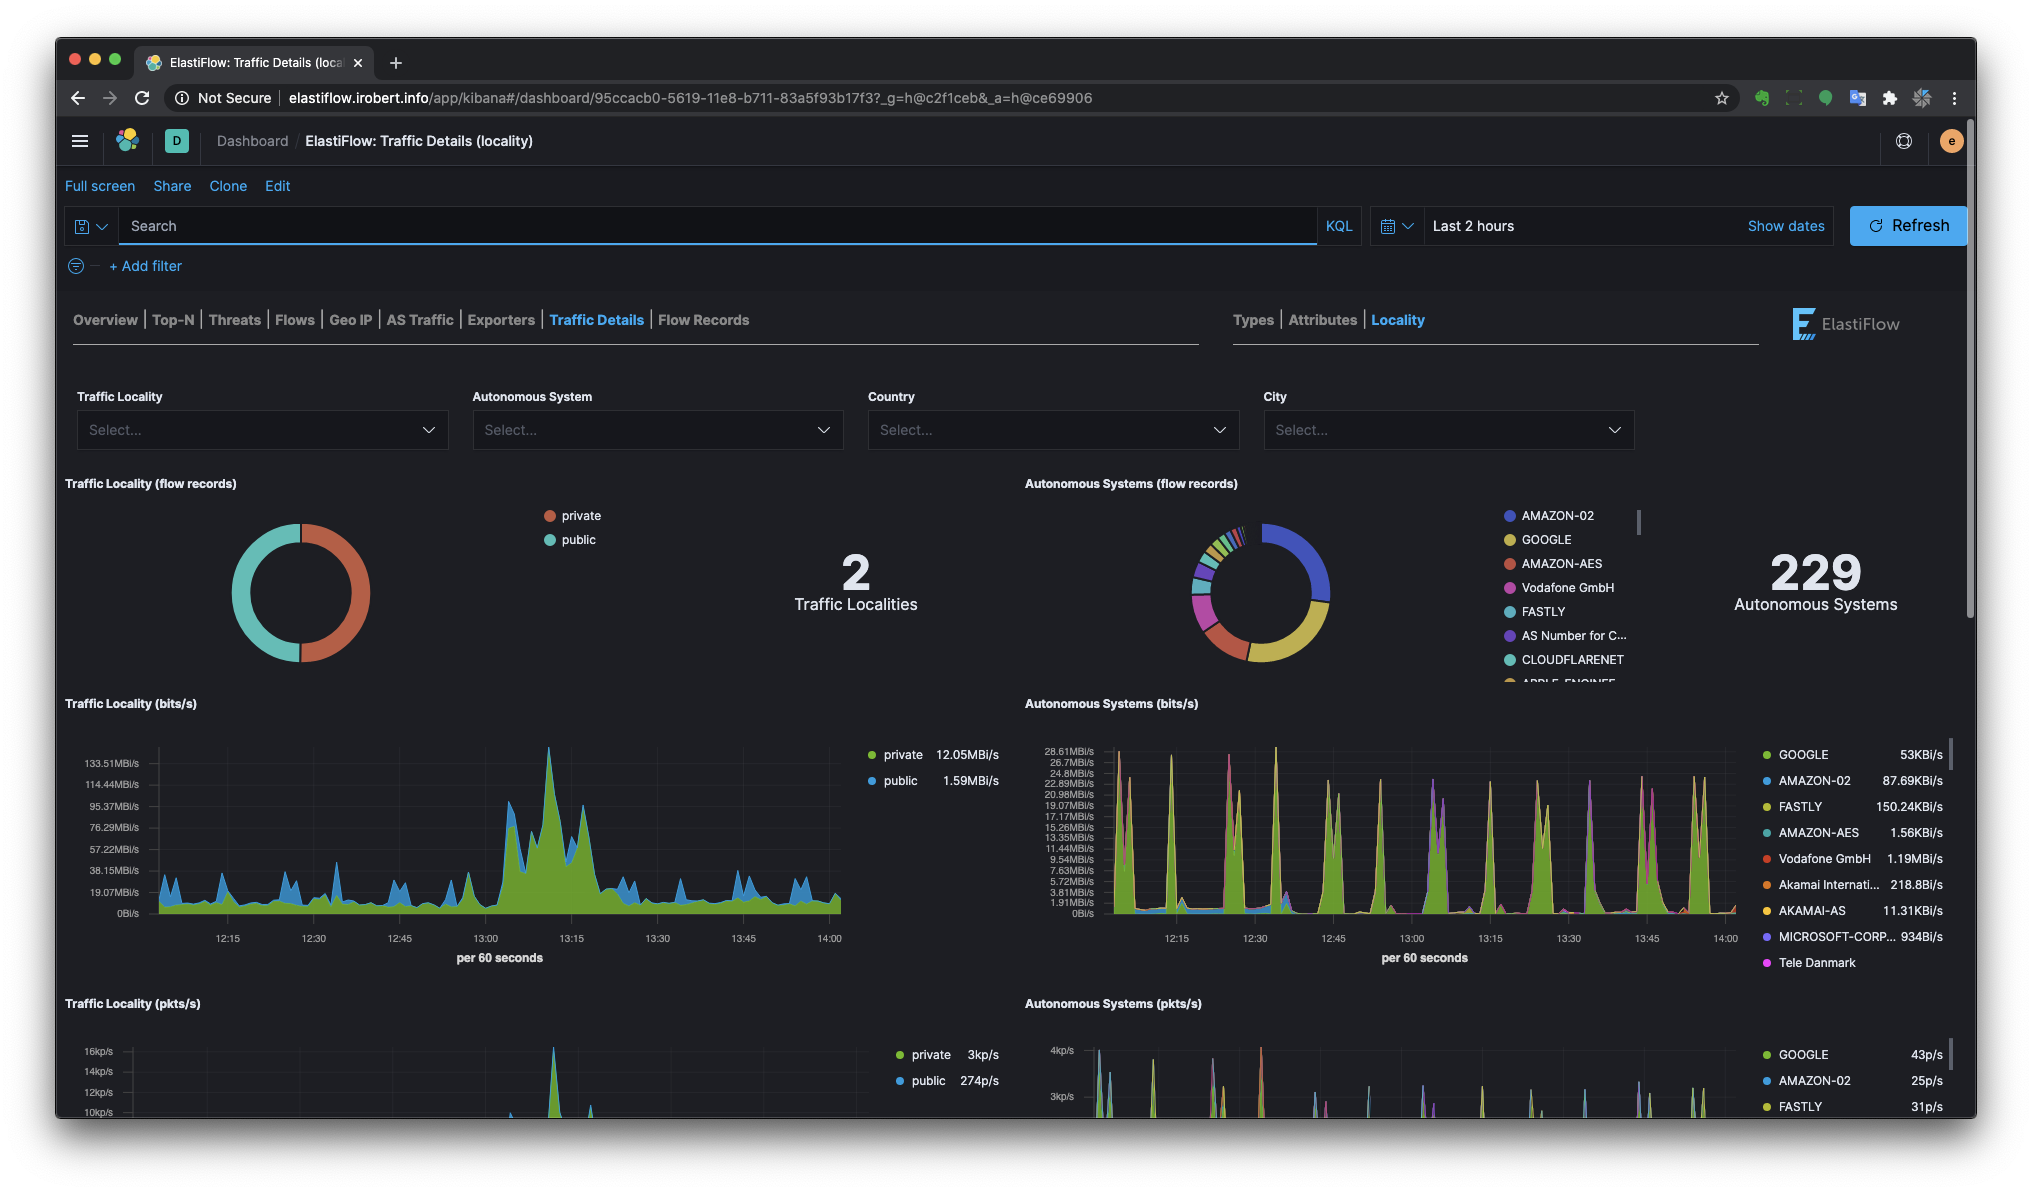Click the Full screen link
The width and height of the screenshot is (2032, 1192).
(x=100, y=186)
